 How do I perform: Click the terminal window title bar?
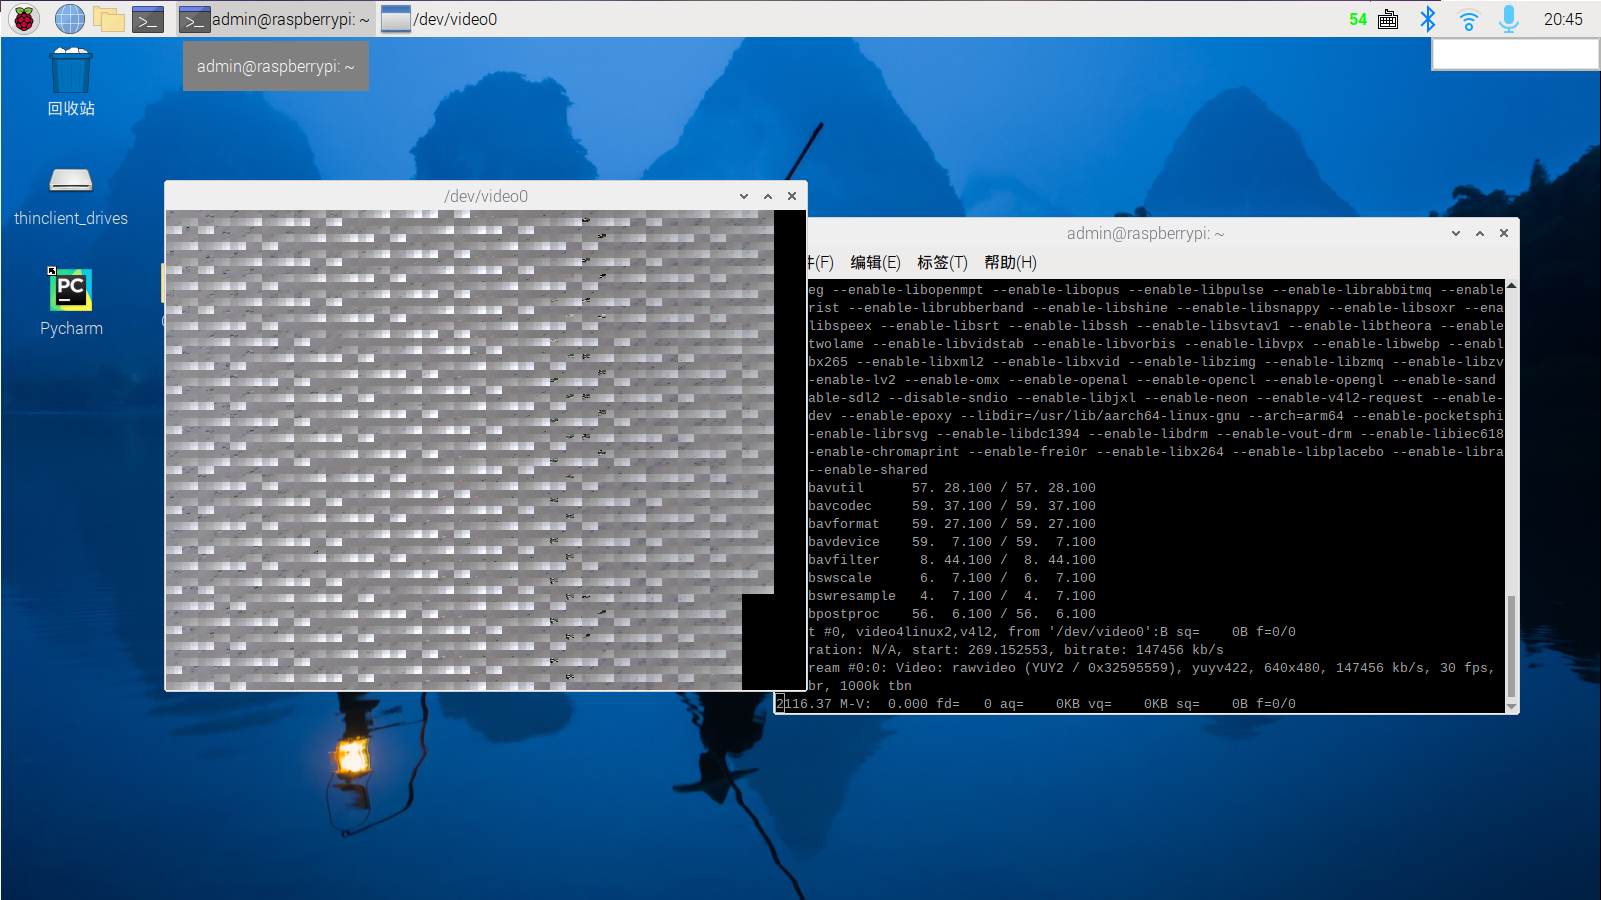tap(1145, 233)
